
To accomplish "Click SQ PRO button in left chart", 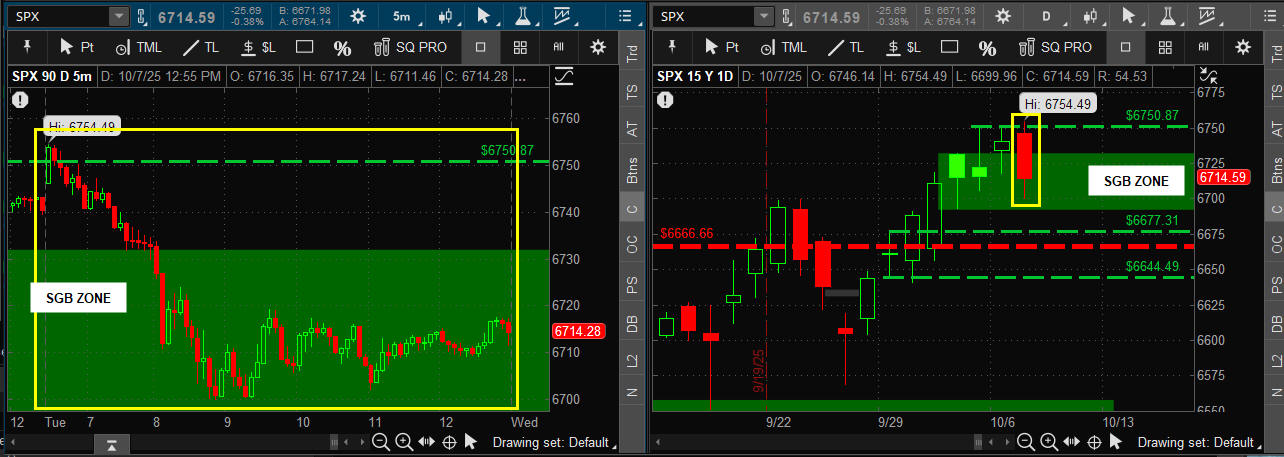I will (x=410, y=47).
